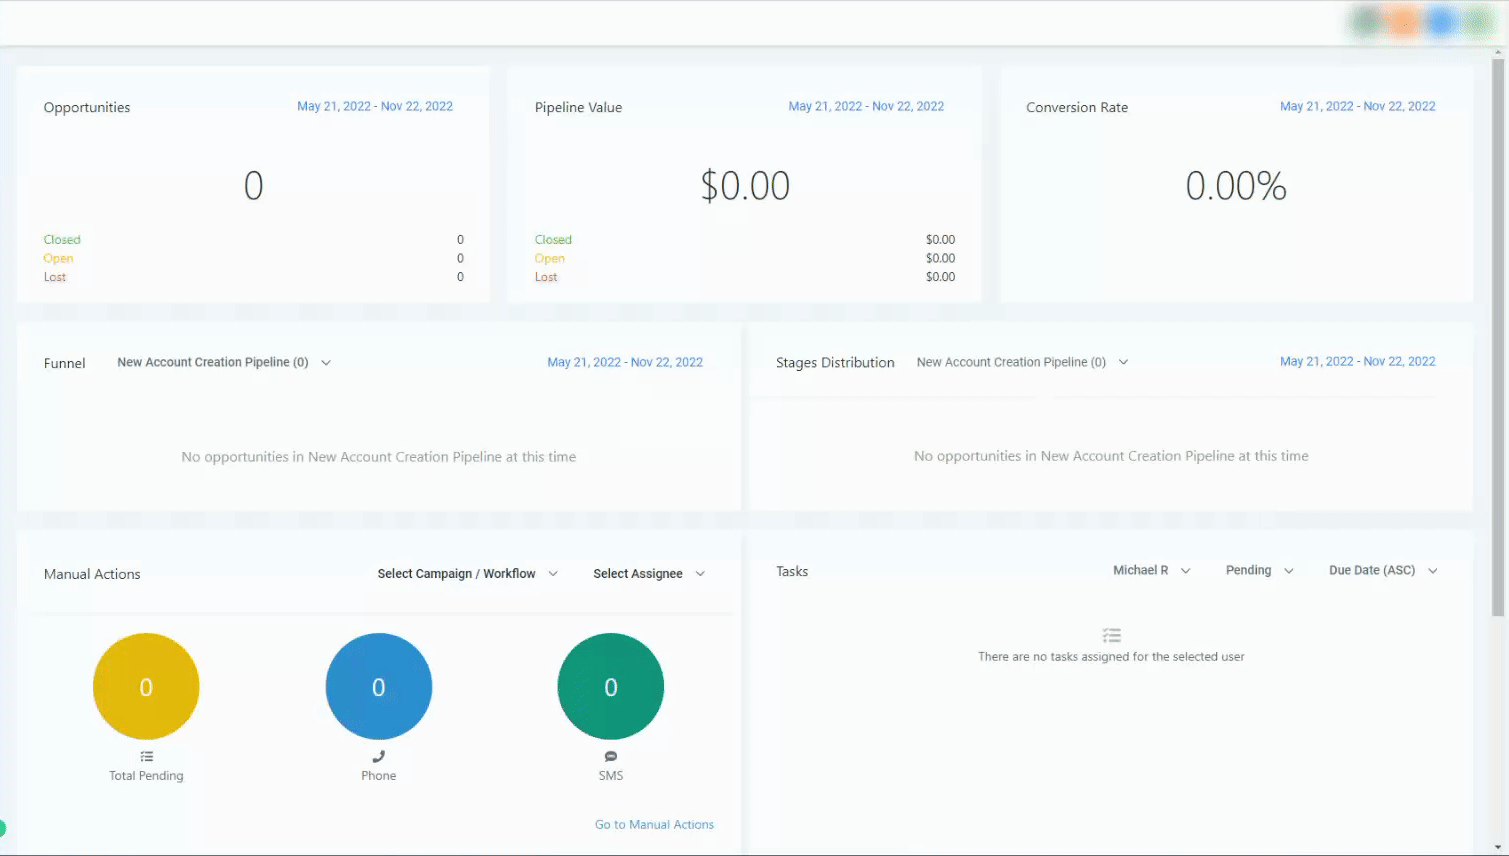Screen dimensions: 1509x856
Task: Change task user from Michael R dropdown
Action: [x=1152, y=570]
